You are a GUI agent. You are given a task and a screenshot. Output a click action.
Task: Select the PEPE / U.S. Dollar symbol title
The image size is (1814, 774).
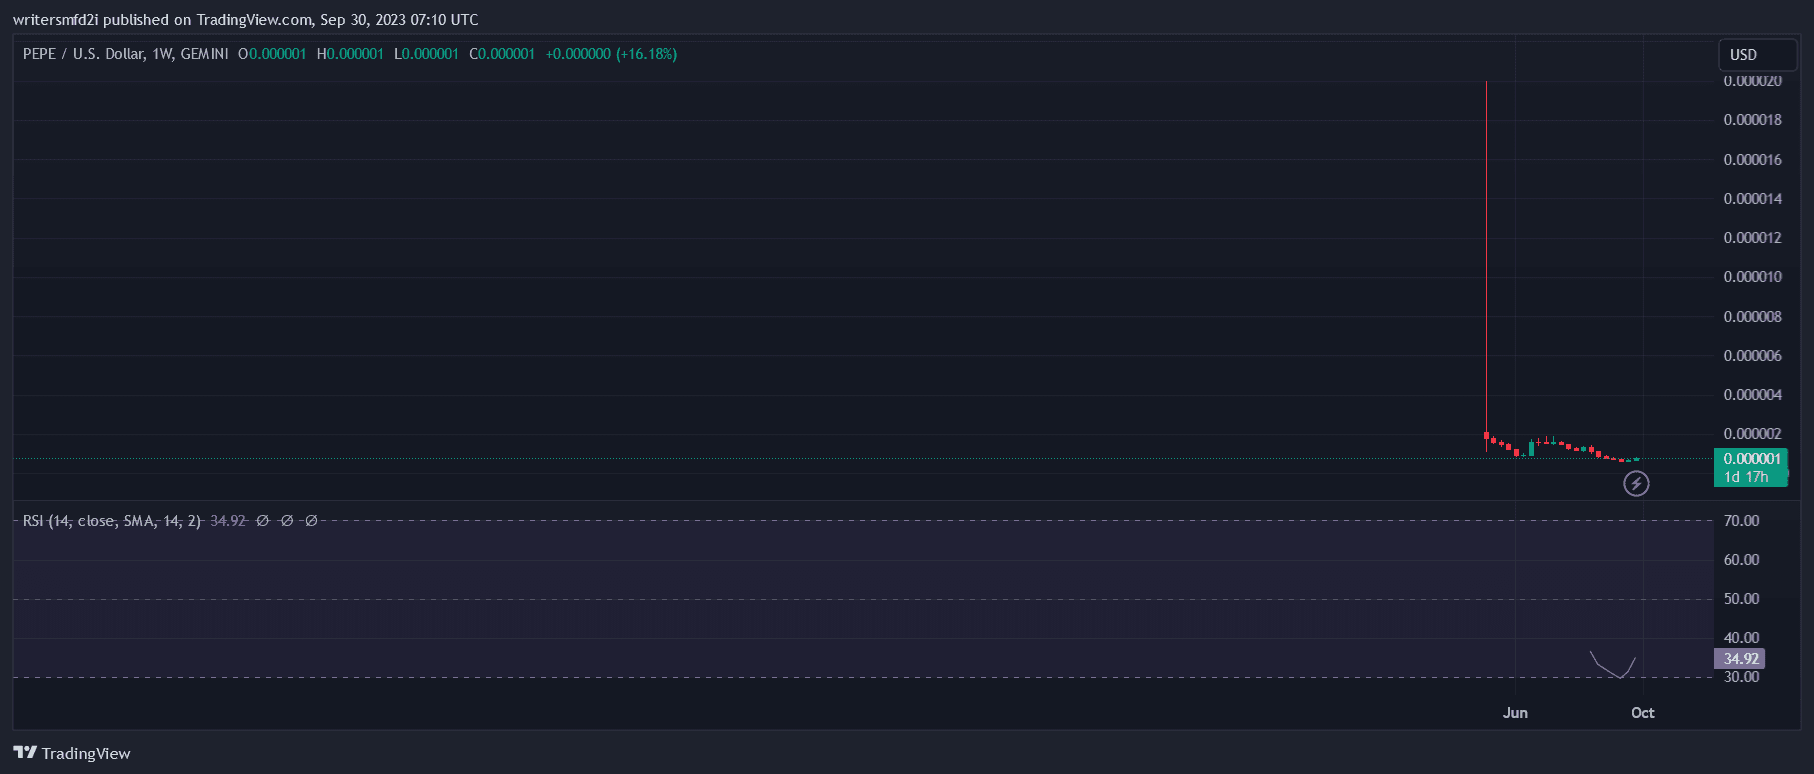click(x=125, y=54)
